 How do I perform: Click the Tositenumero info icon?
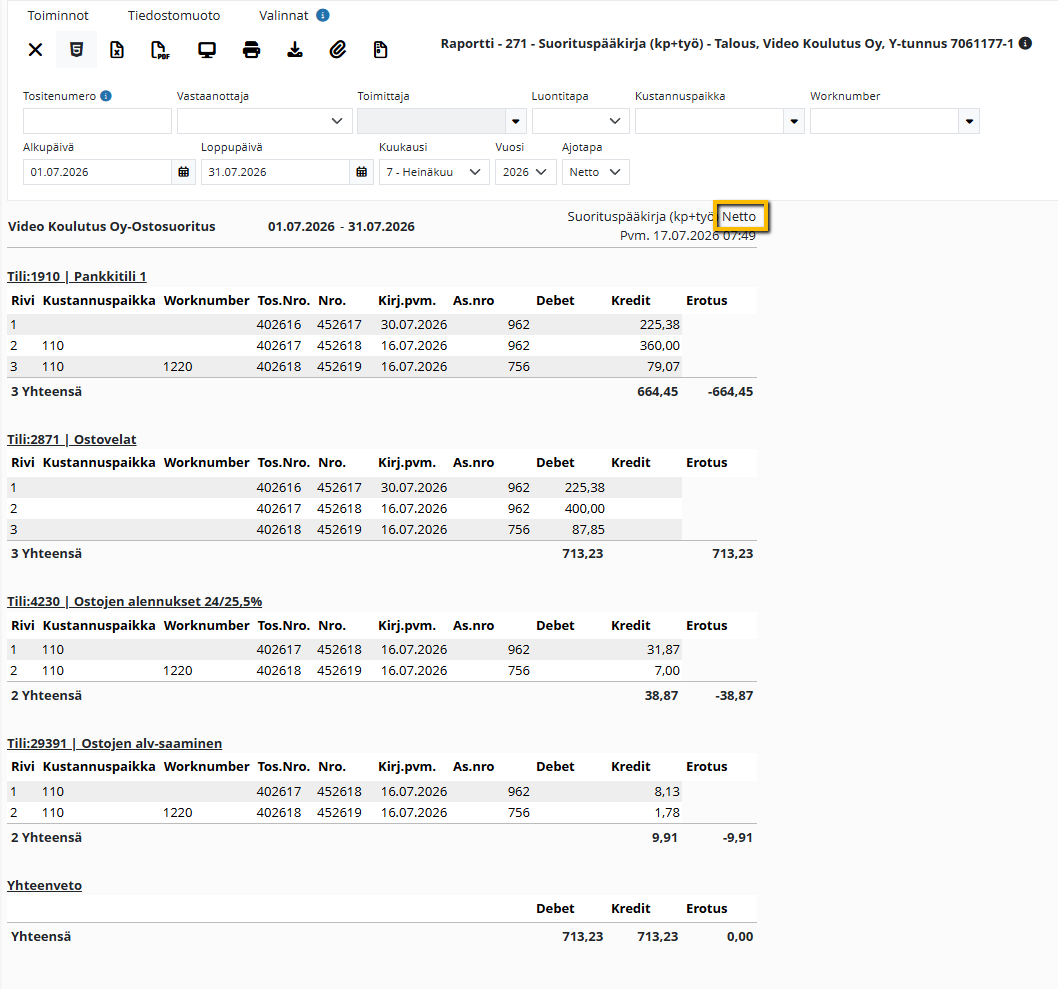tap(106, 96)
